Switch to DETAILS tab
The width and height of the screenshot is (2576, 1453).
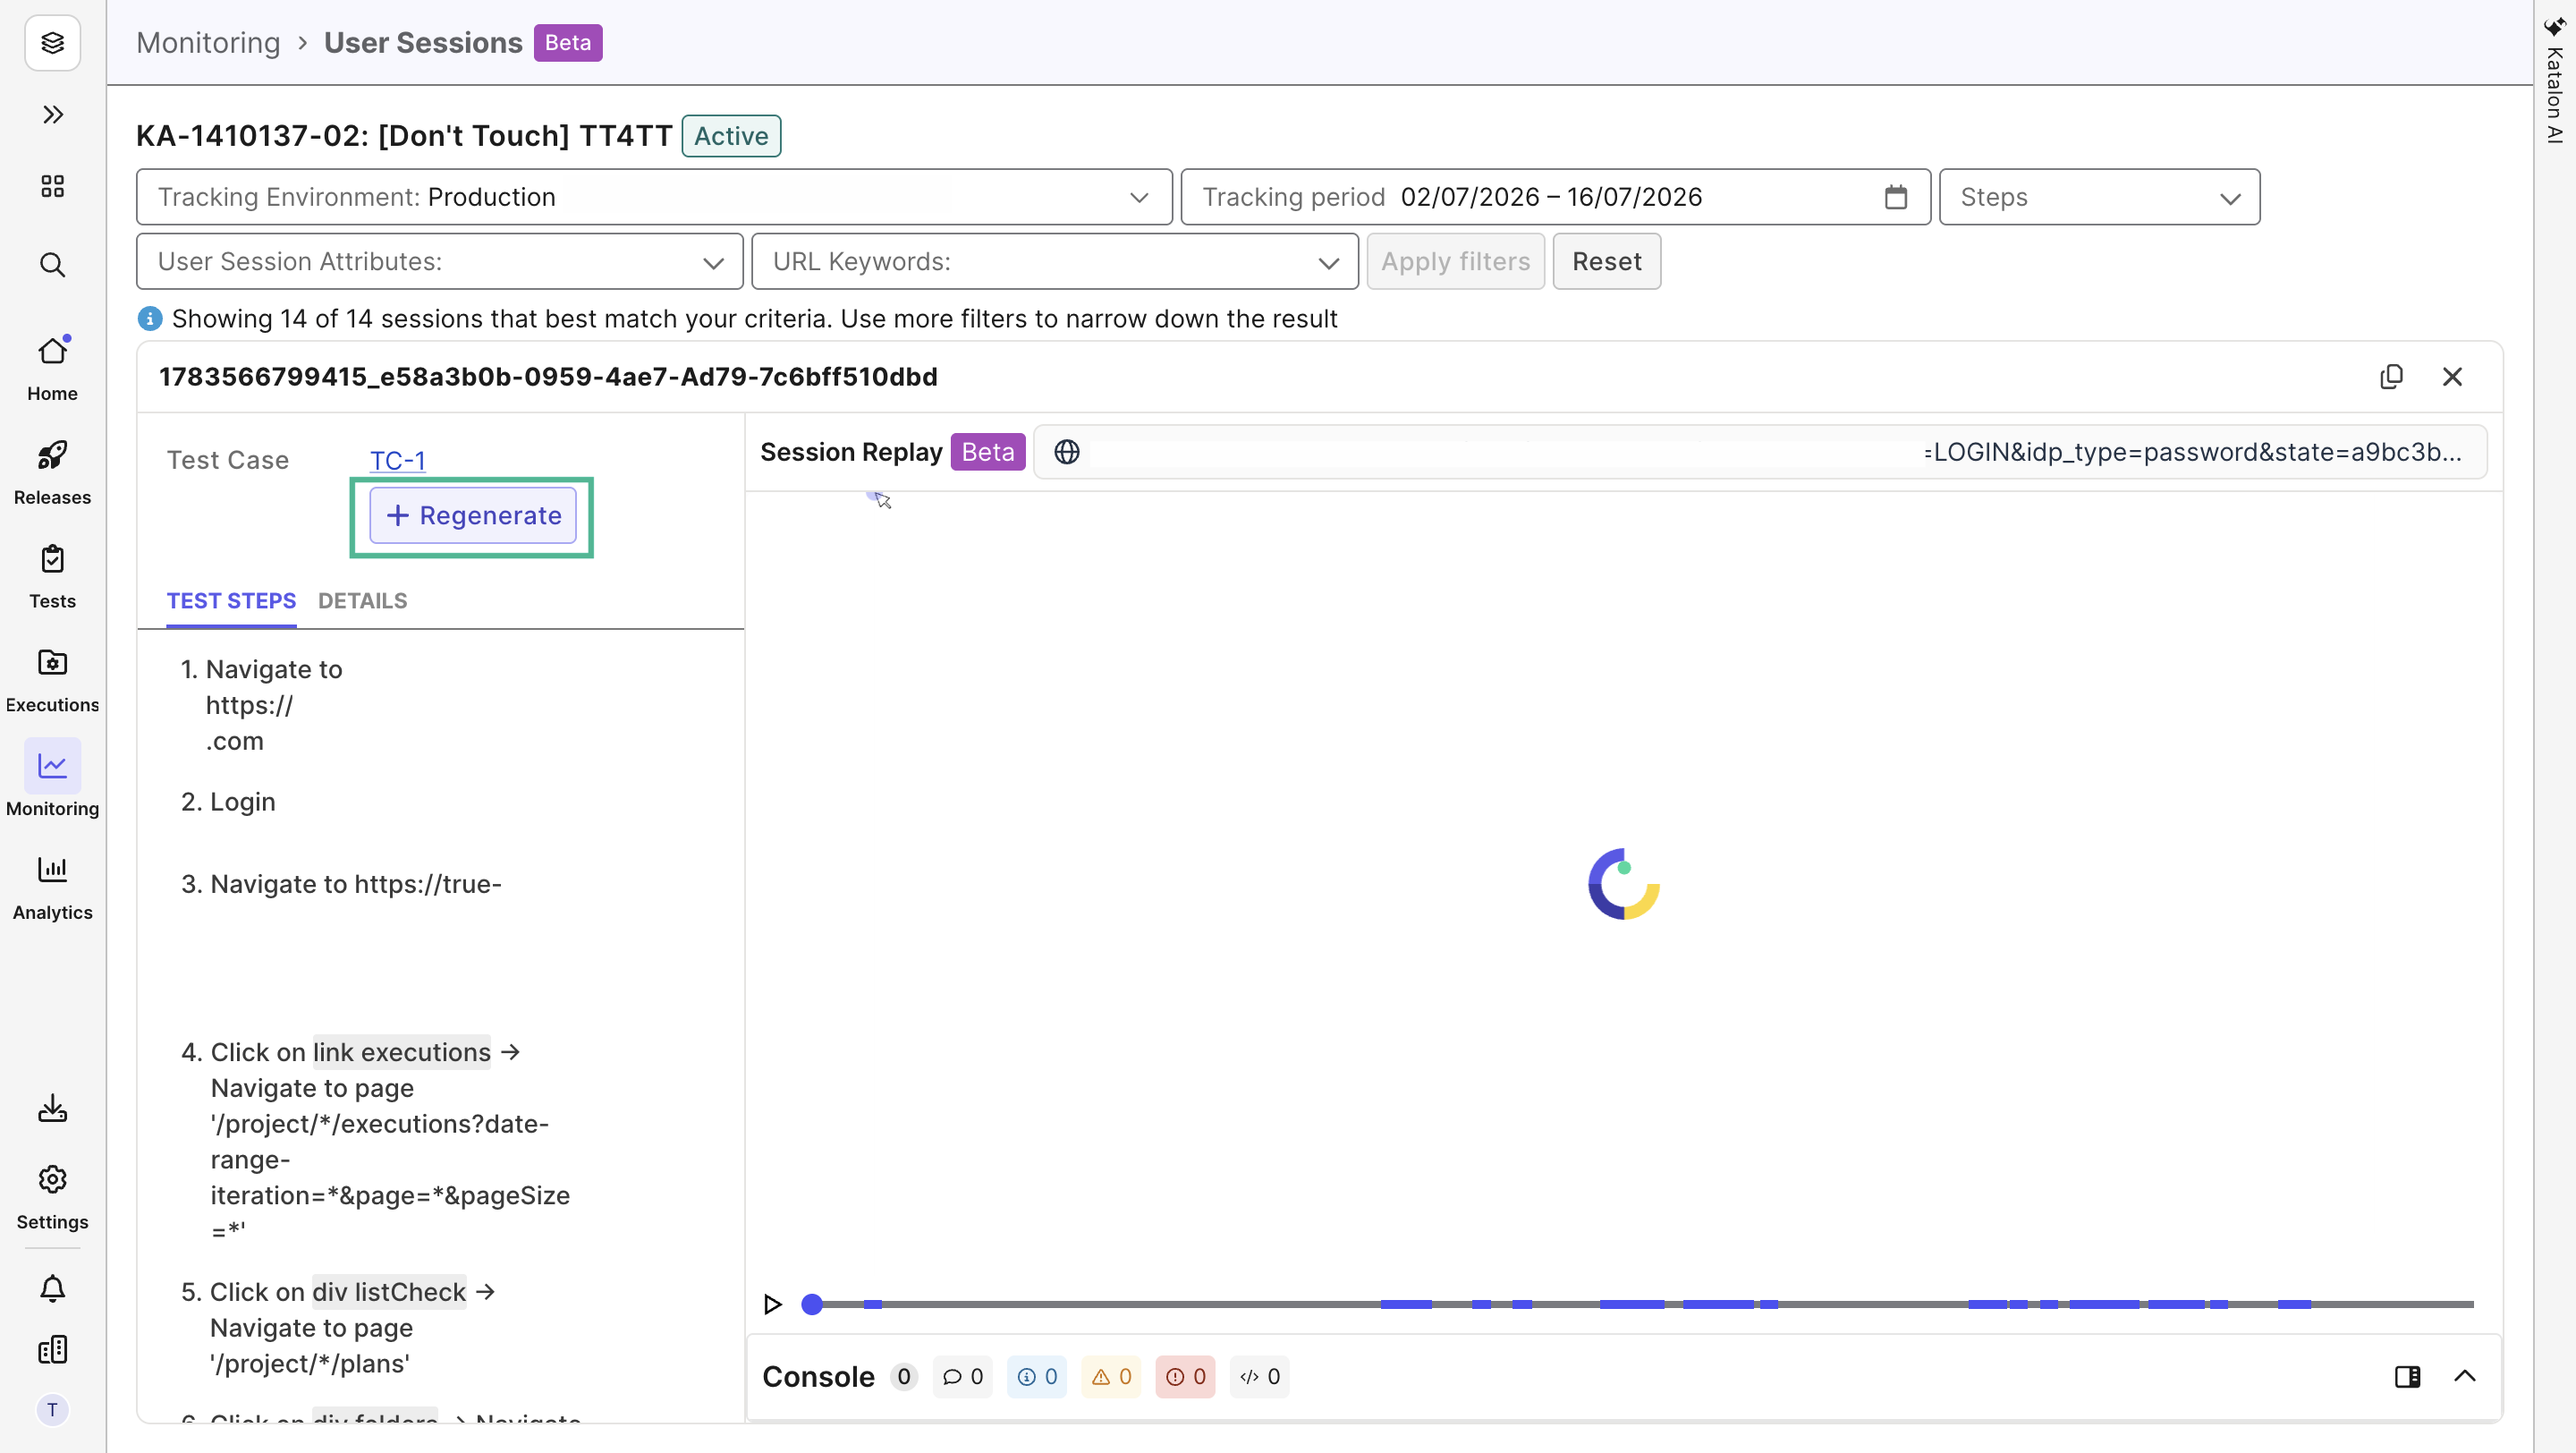362,601
